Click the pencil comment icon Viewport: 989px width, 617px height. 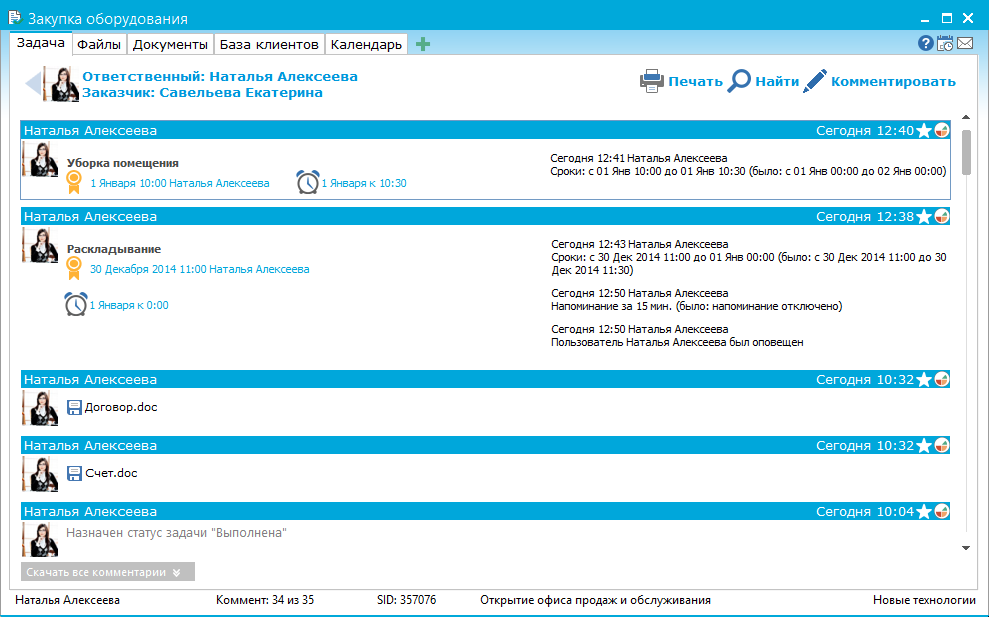[815, 81]
